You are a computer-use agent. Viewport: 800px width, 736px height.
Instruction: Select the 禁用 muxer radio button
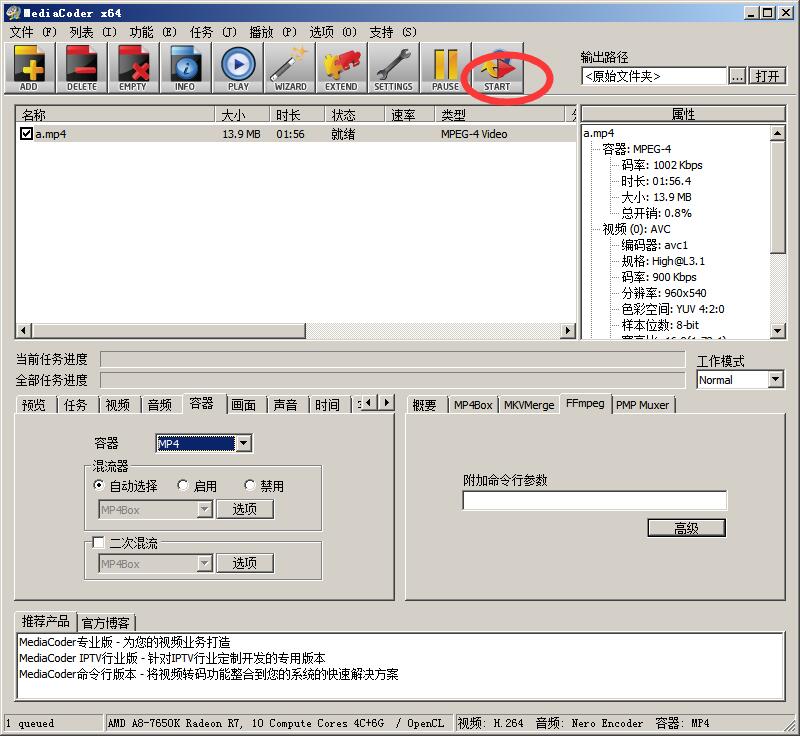[x=249, y=486]
